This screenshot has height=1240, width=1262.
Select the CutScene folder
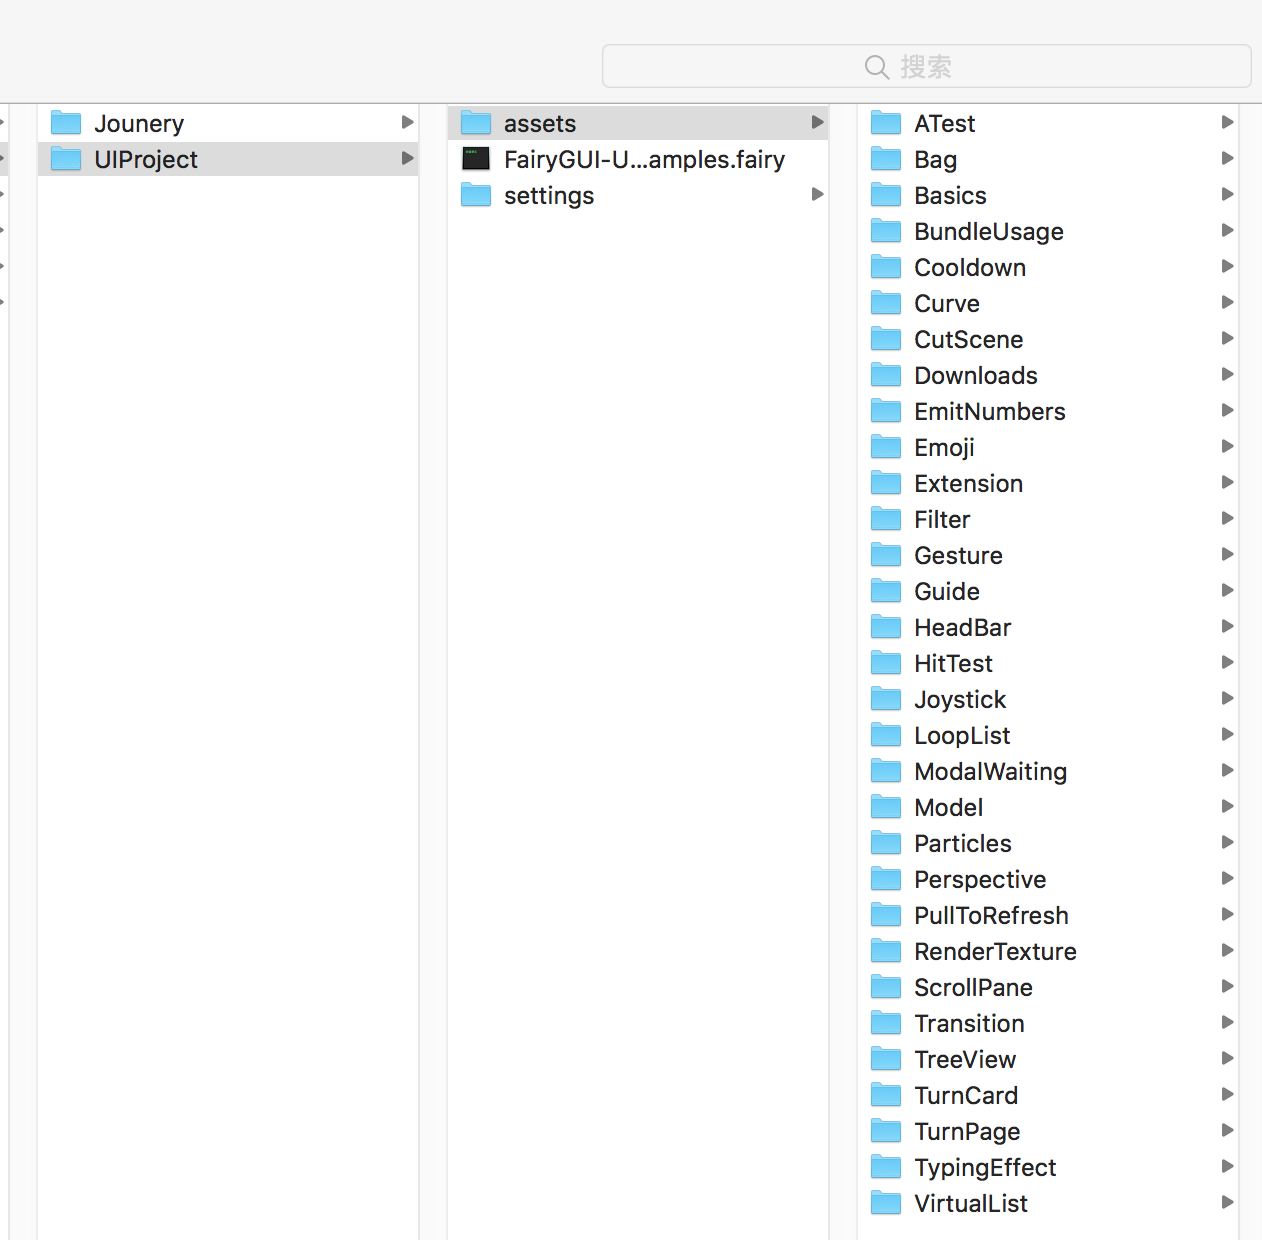(x=968, y=339)
